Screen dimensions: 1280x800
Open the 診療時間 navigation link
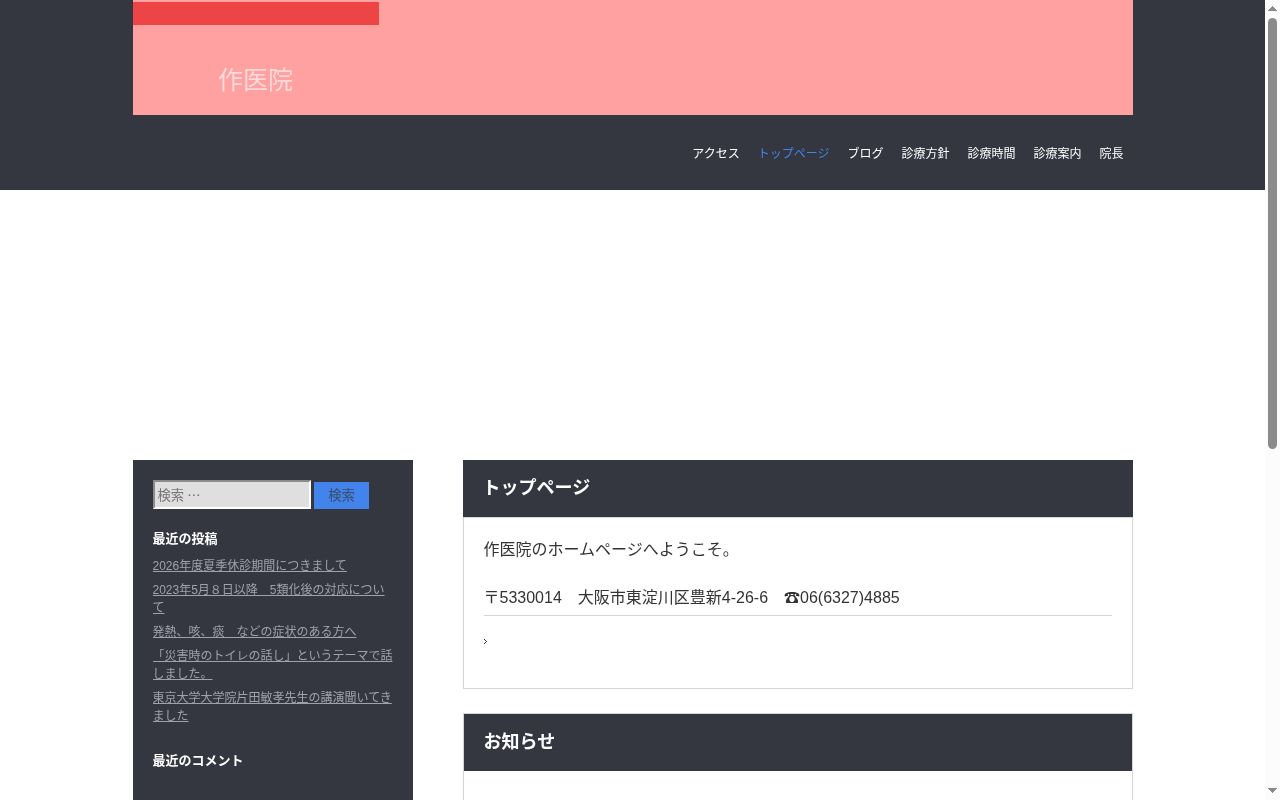(991, 153)
